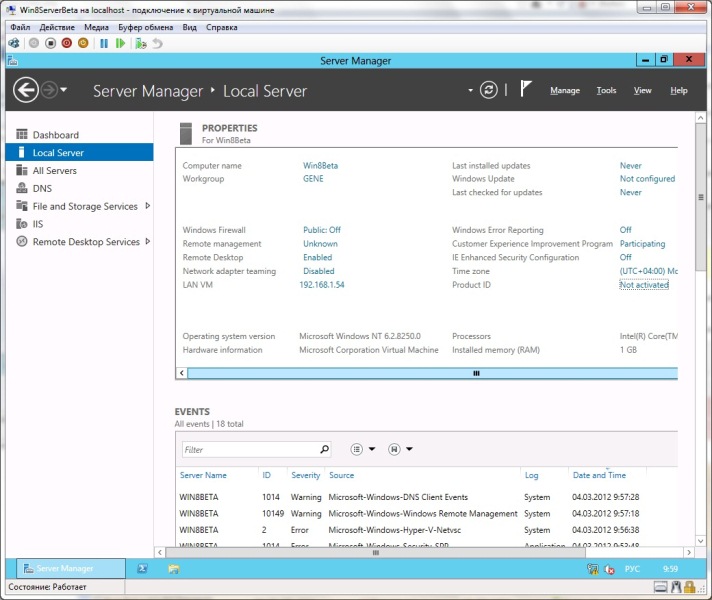Screen dimensions: 712x600
Task: Open the Tools menu
Action: 606,91
